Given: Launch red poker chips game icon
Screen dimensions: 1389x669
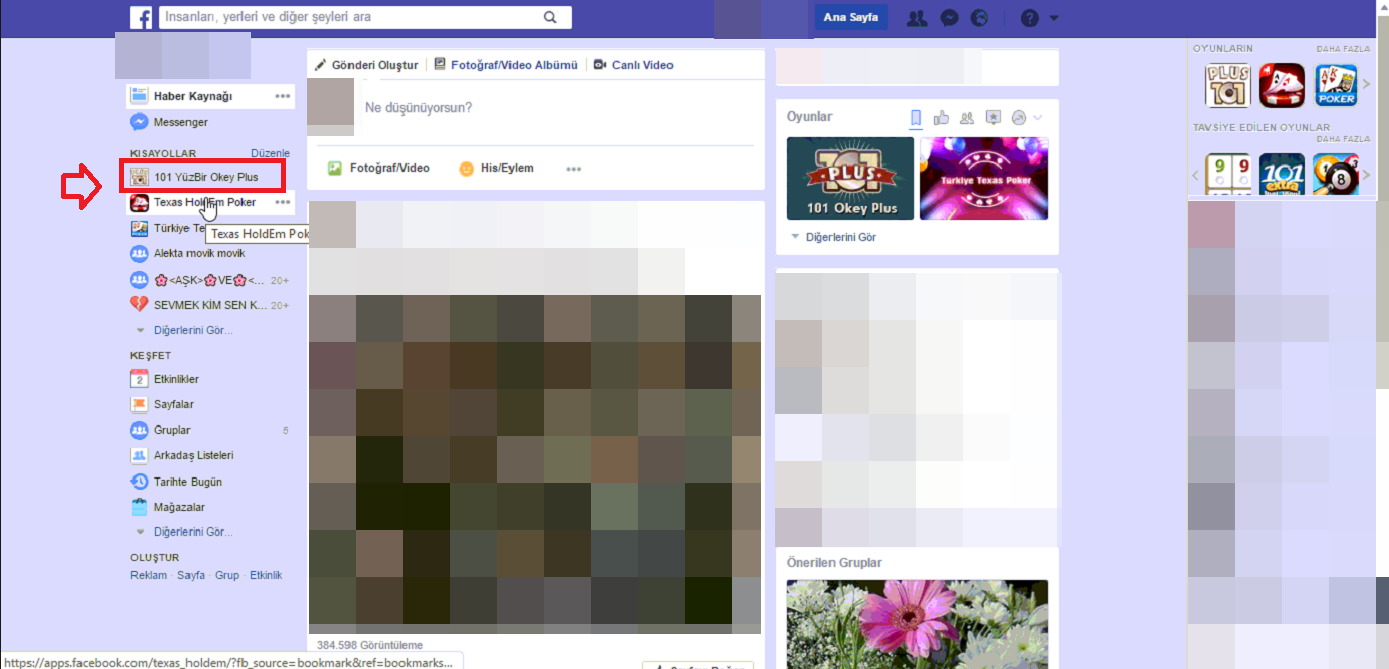Looking at the screenshot, I should tap(1282, 85).
